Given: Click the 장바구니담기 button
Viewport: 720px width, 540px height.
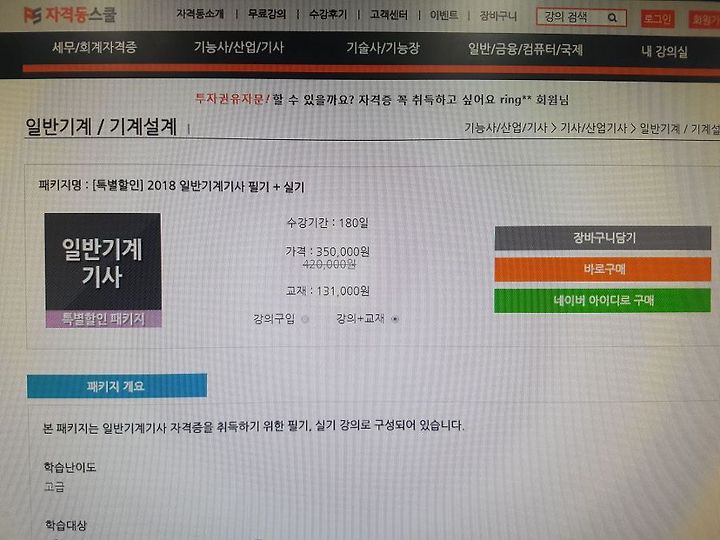Looking at the screenshot, I should pyautogui.click(x=602, y=238).
